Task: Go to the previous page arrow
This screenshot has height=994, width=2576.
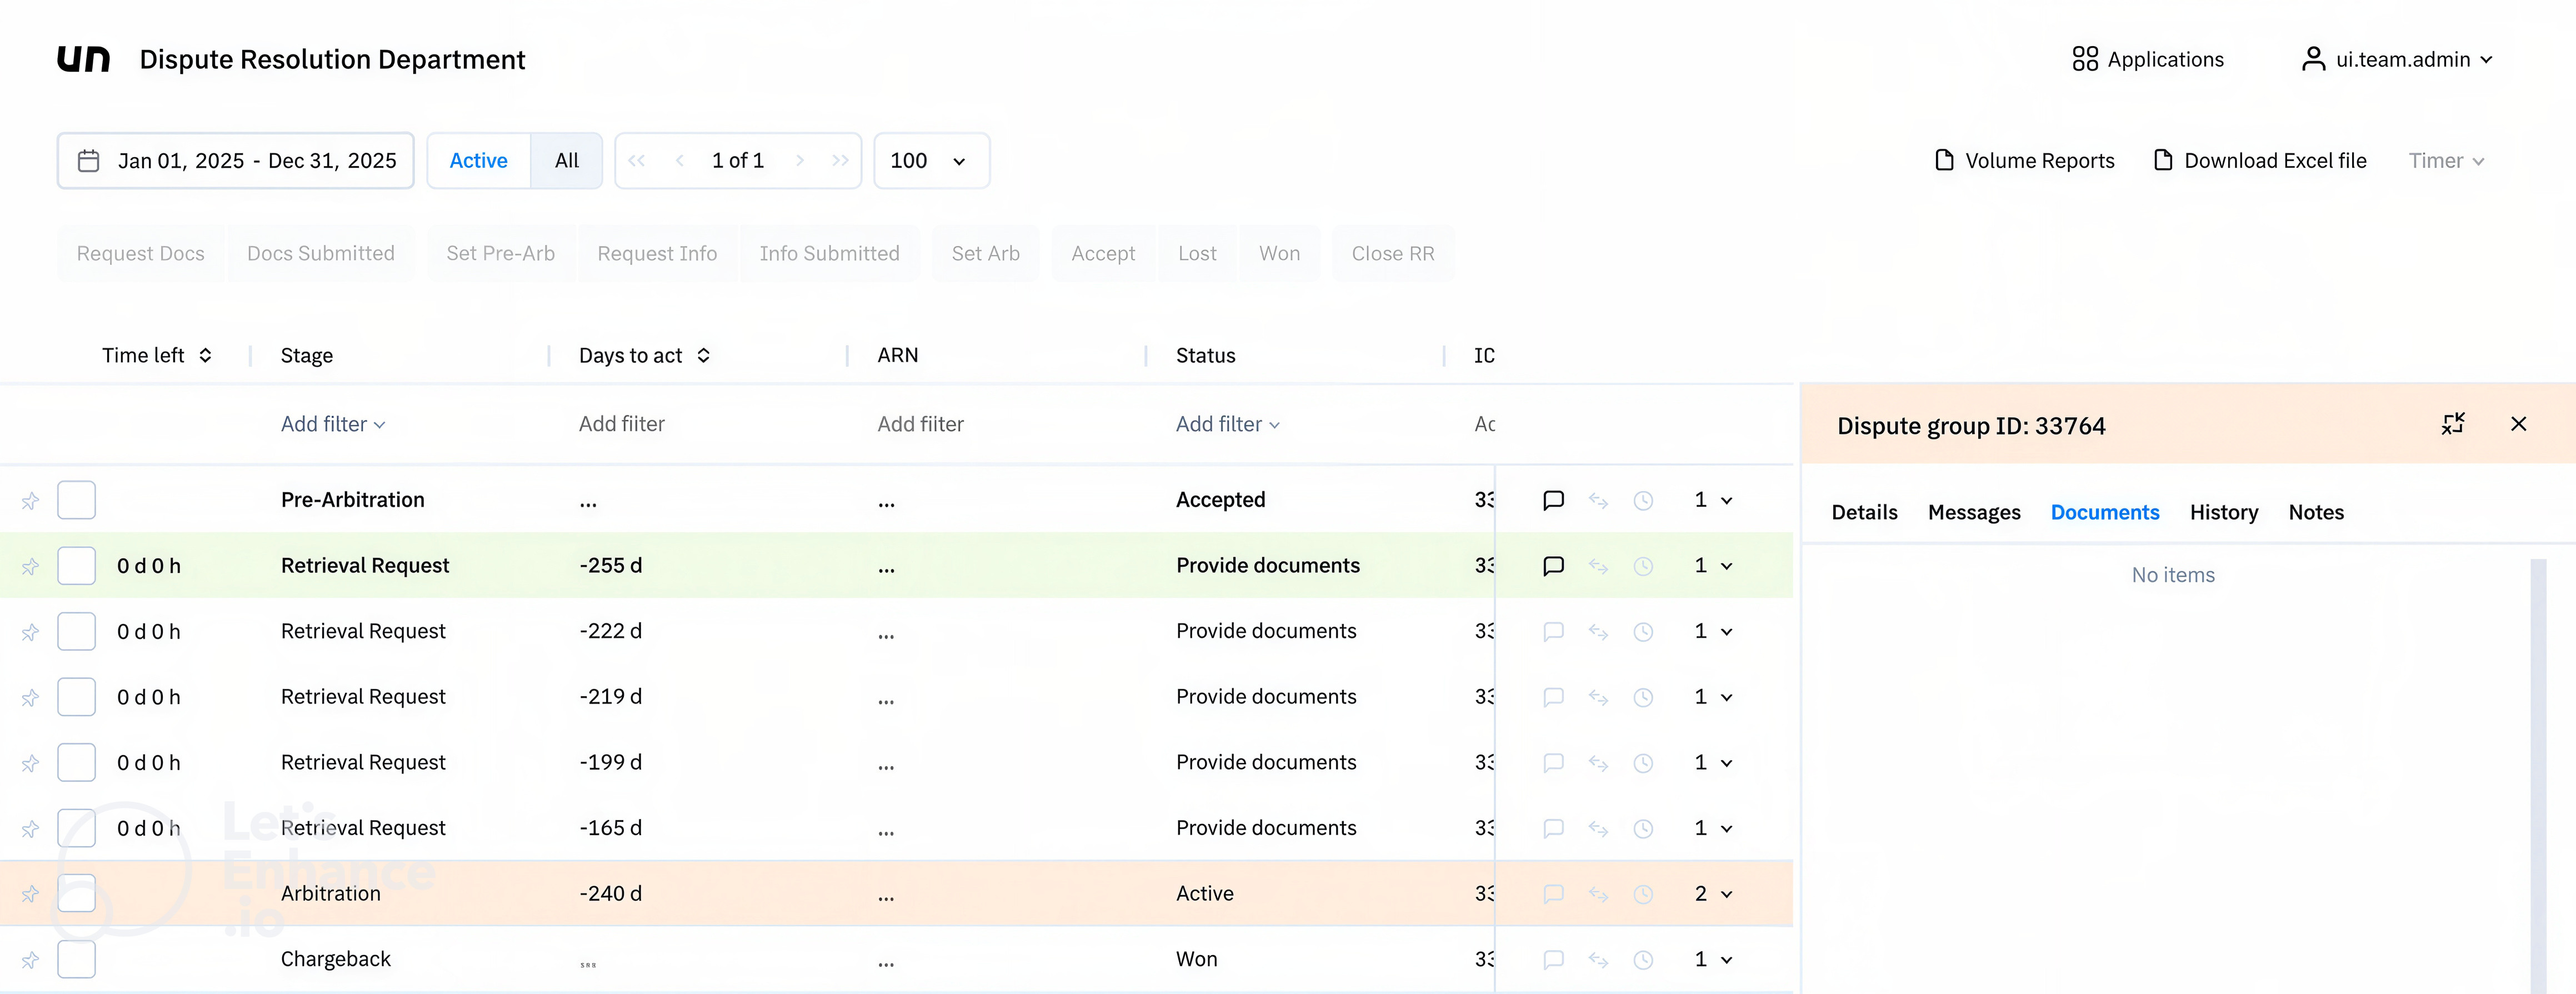Action: coord(680,161)
